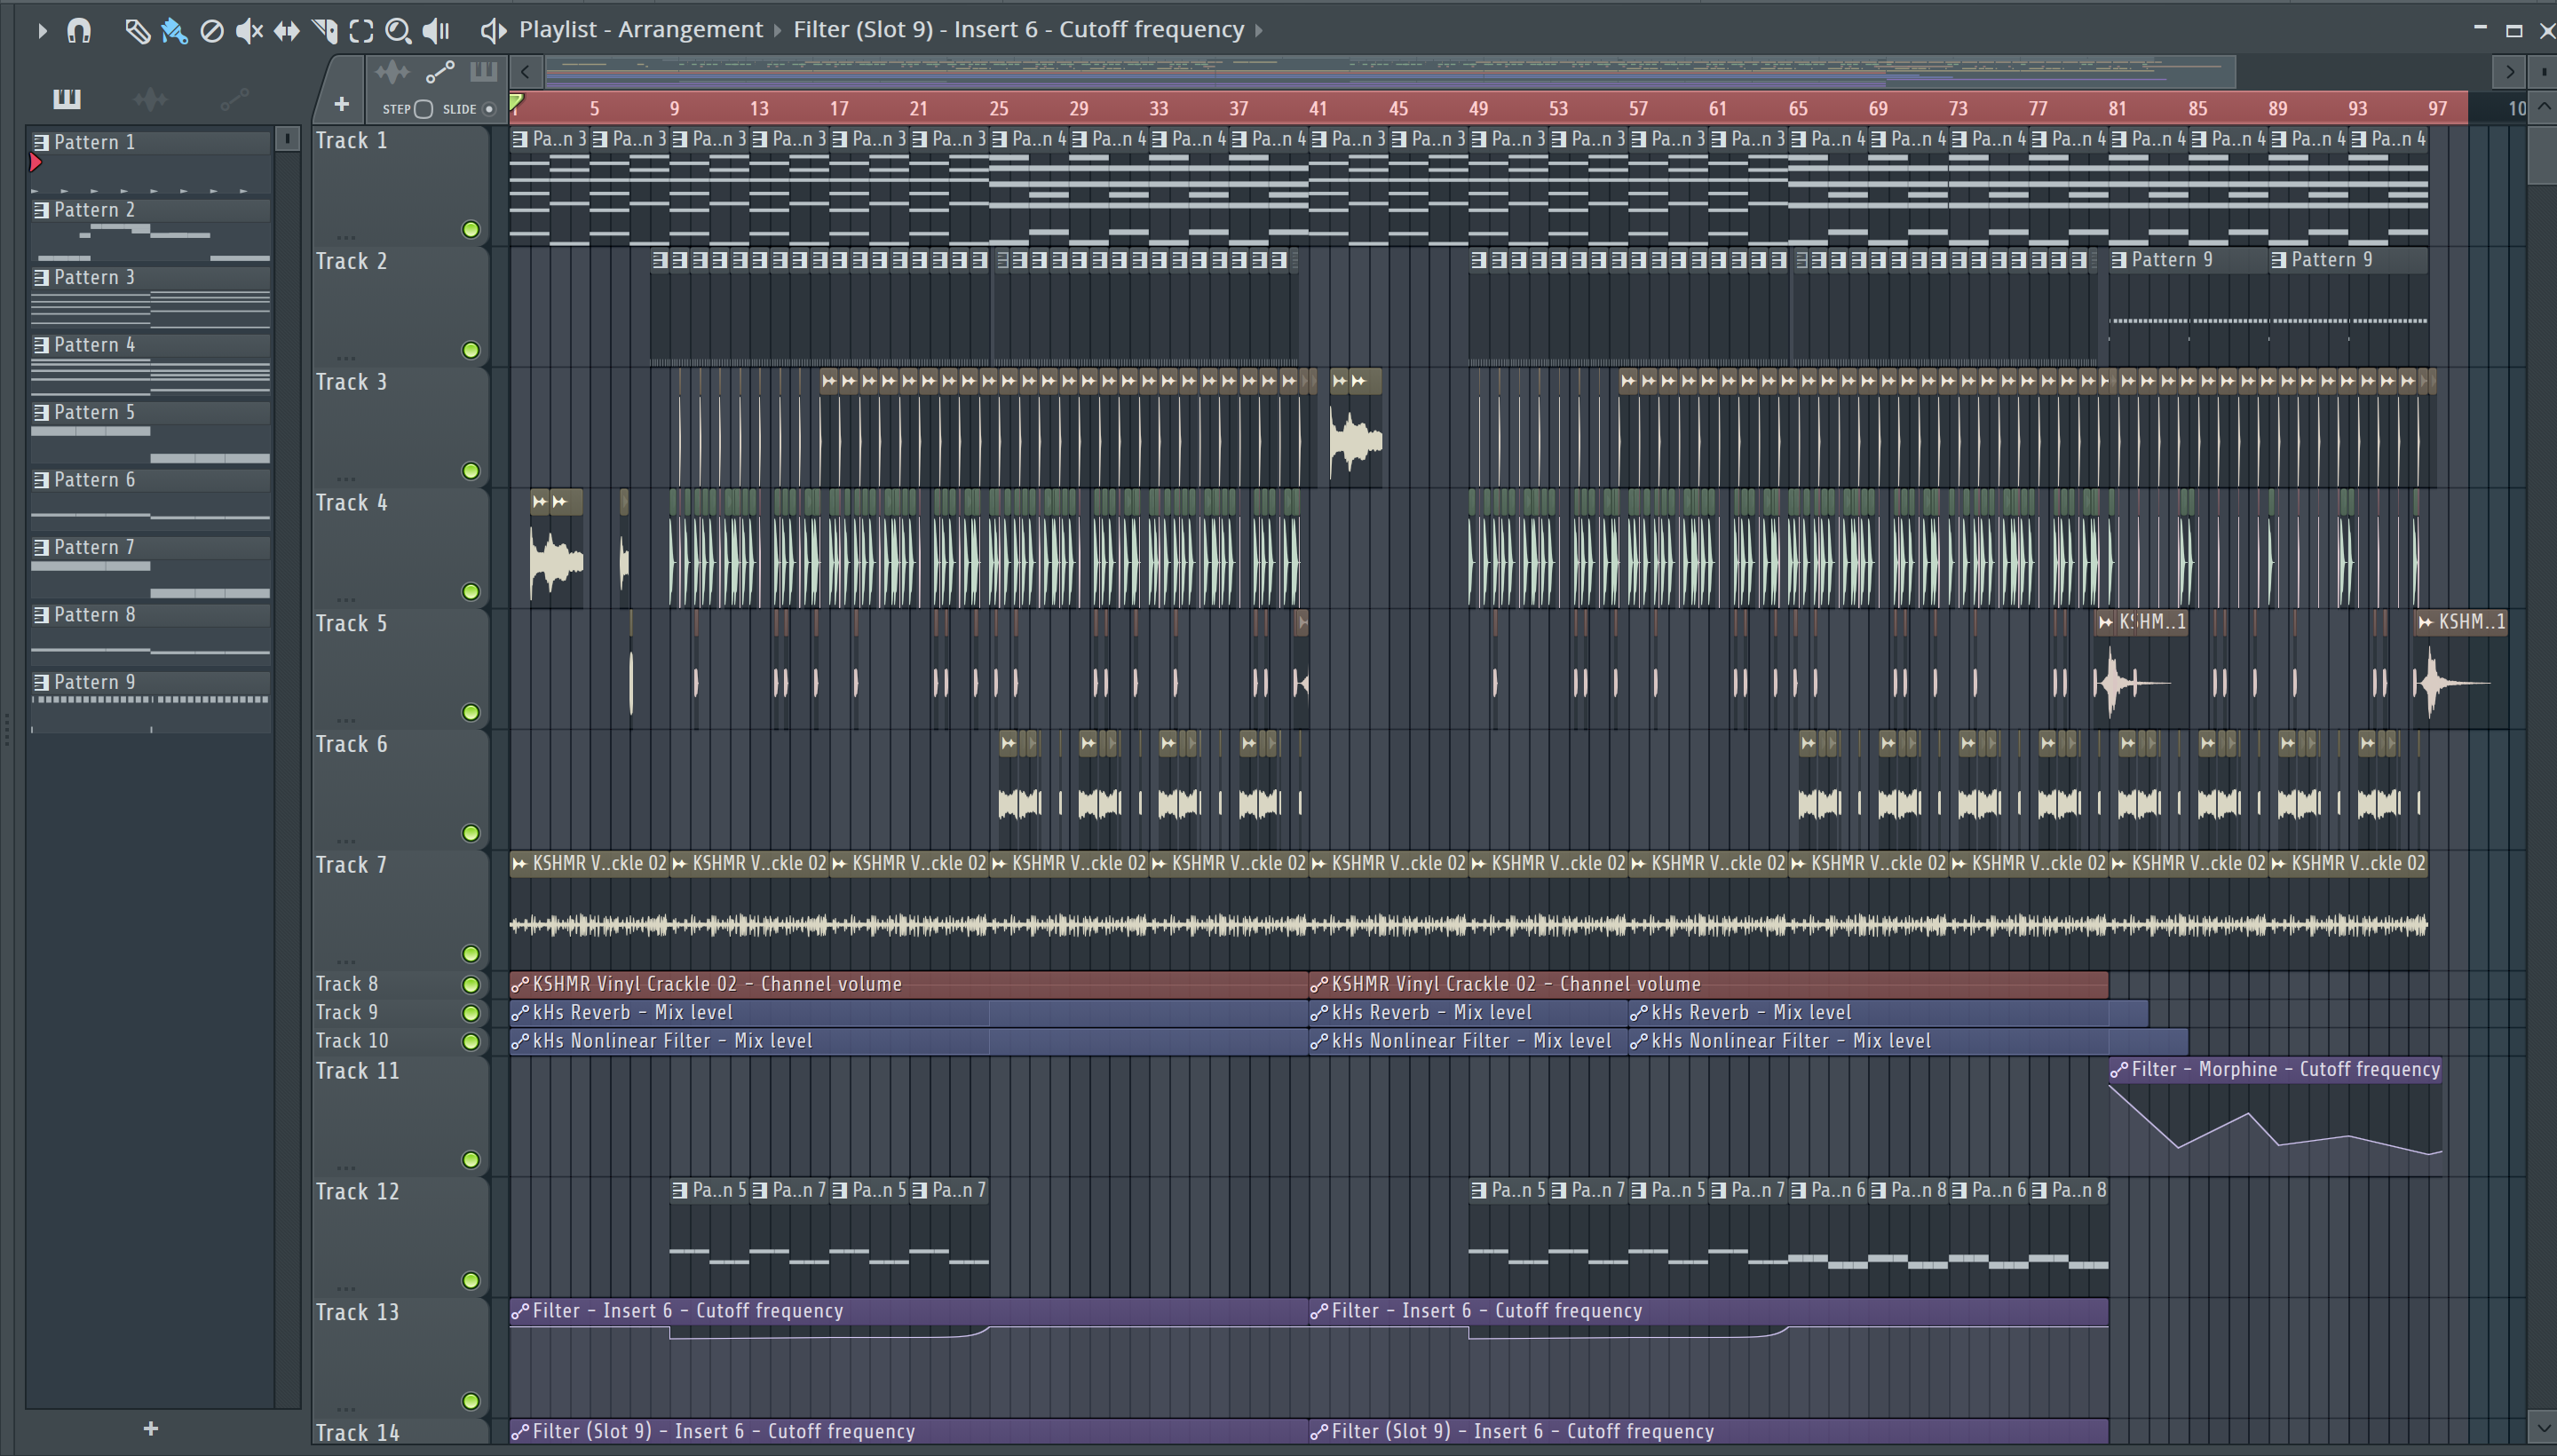Click bar 49 on the timeline ruler
The height and width of the screenshot is (1456, 2557).
1478,108
